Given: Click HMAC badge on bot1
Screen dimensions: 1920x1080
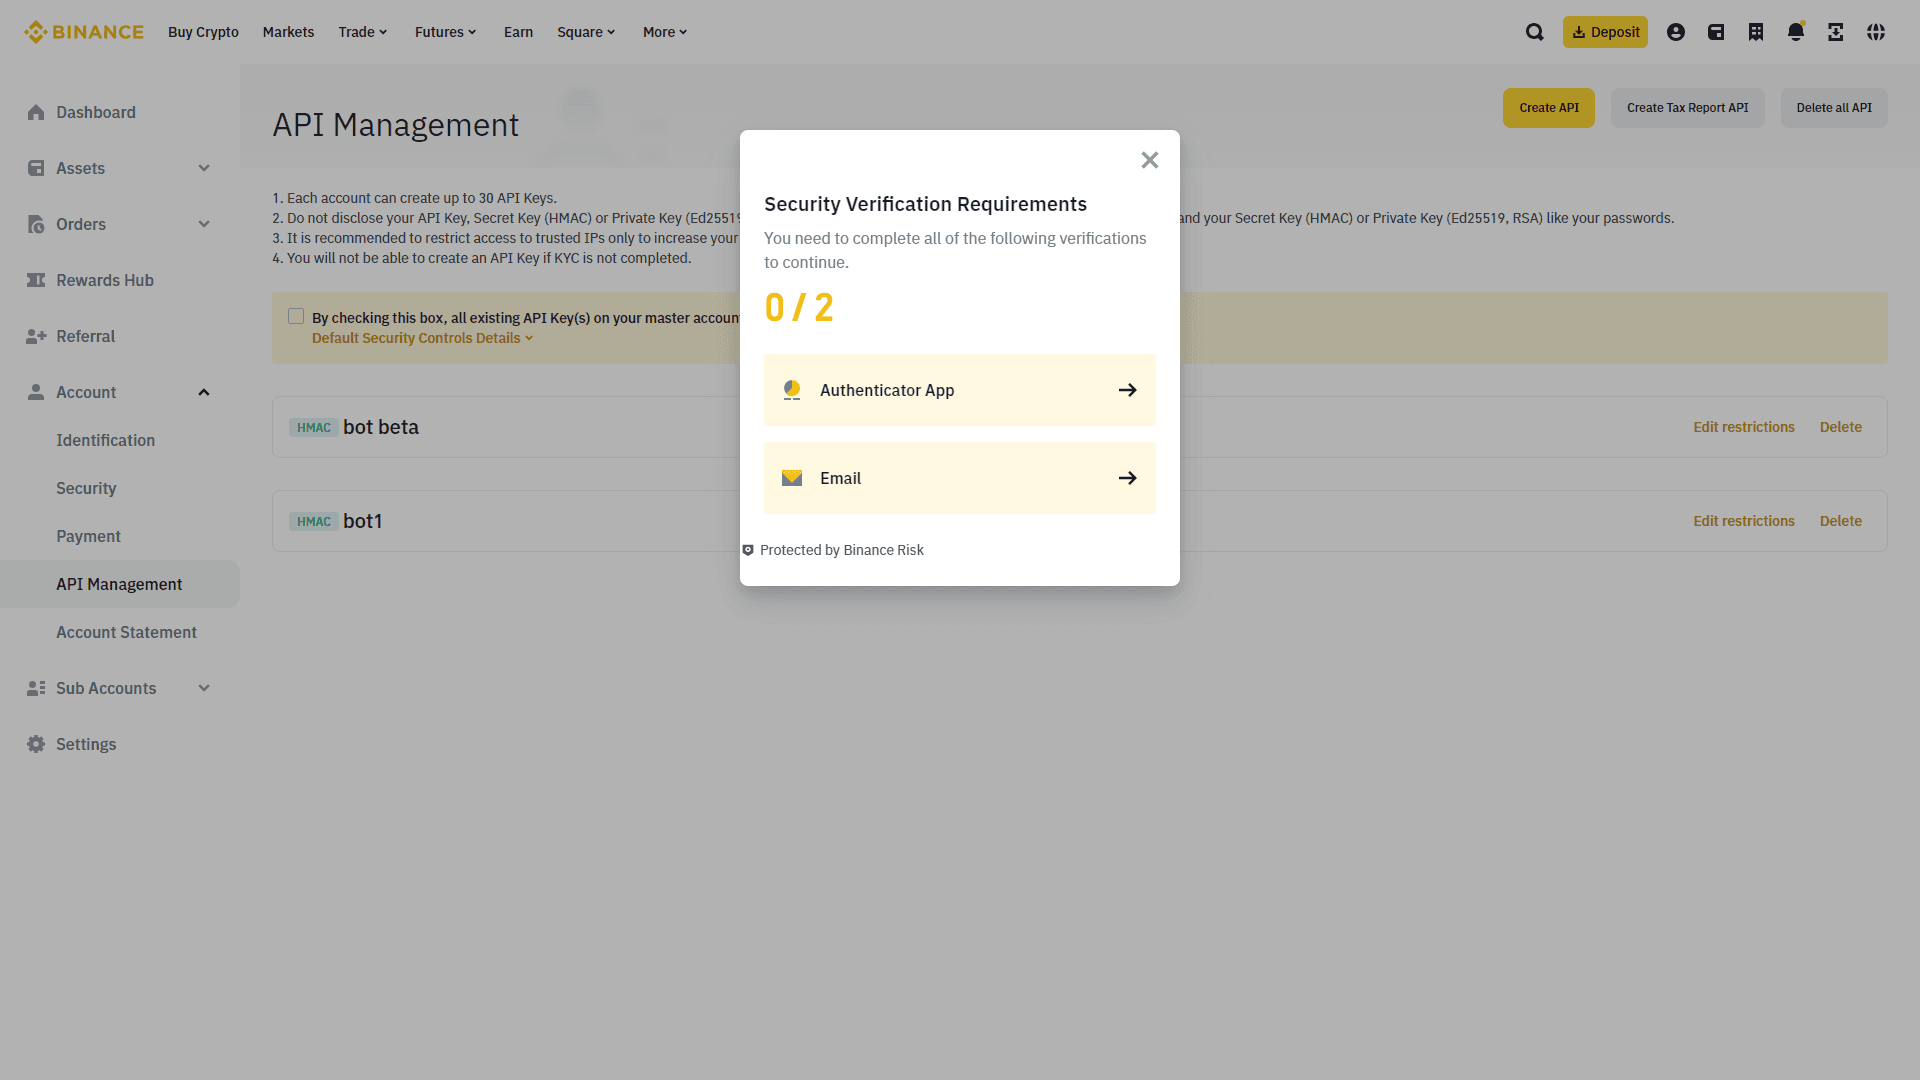Looking at the screenshot, I should pos(314,521).
